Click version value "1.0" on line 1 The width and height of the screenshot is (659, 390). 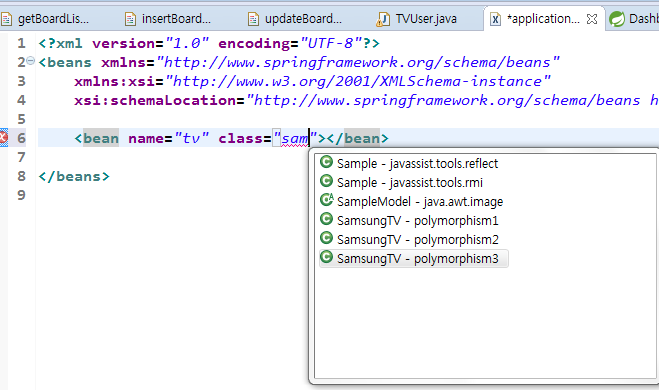(187, 43)
